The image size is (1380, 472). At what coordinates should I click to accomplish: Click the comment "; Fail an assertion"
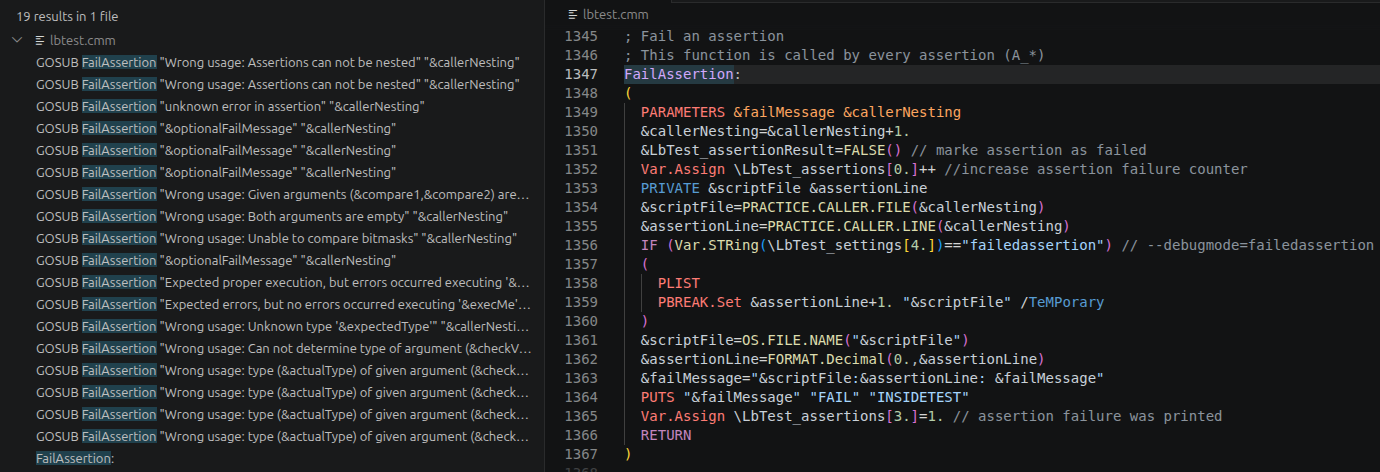(704, 36)
